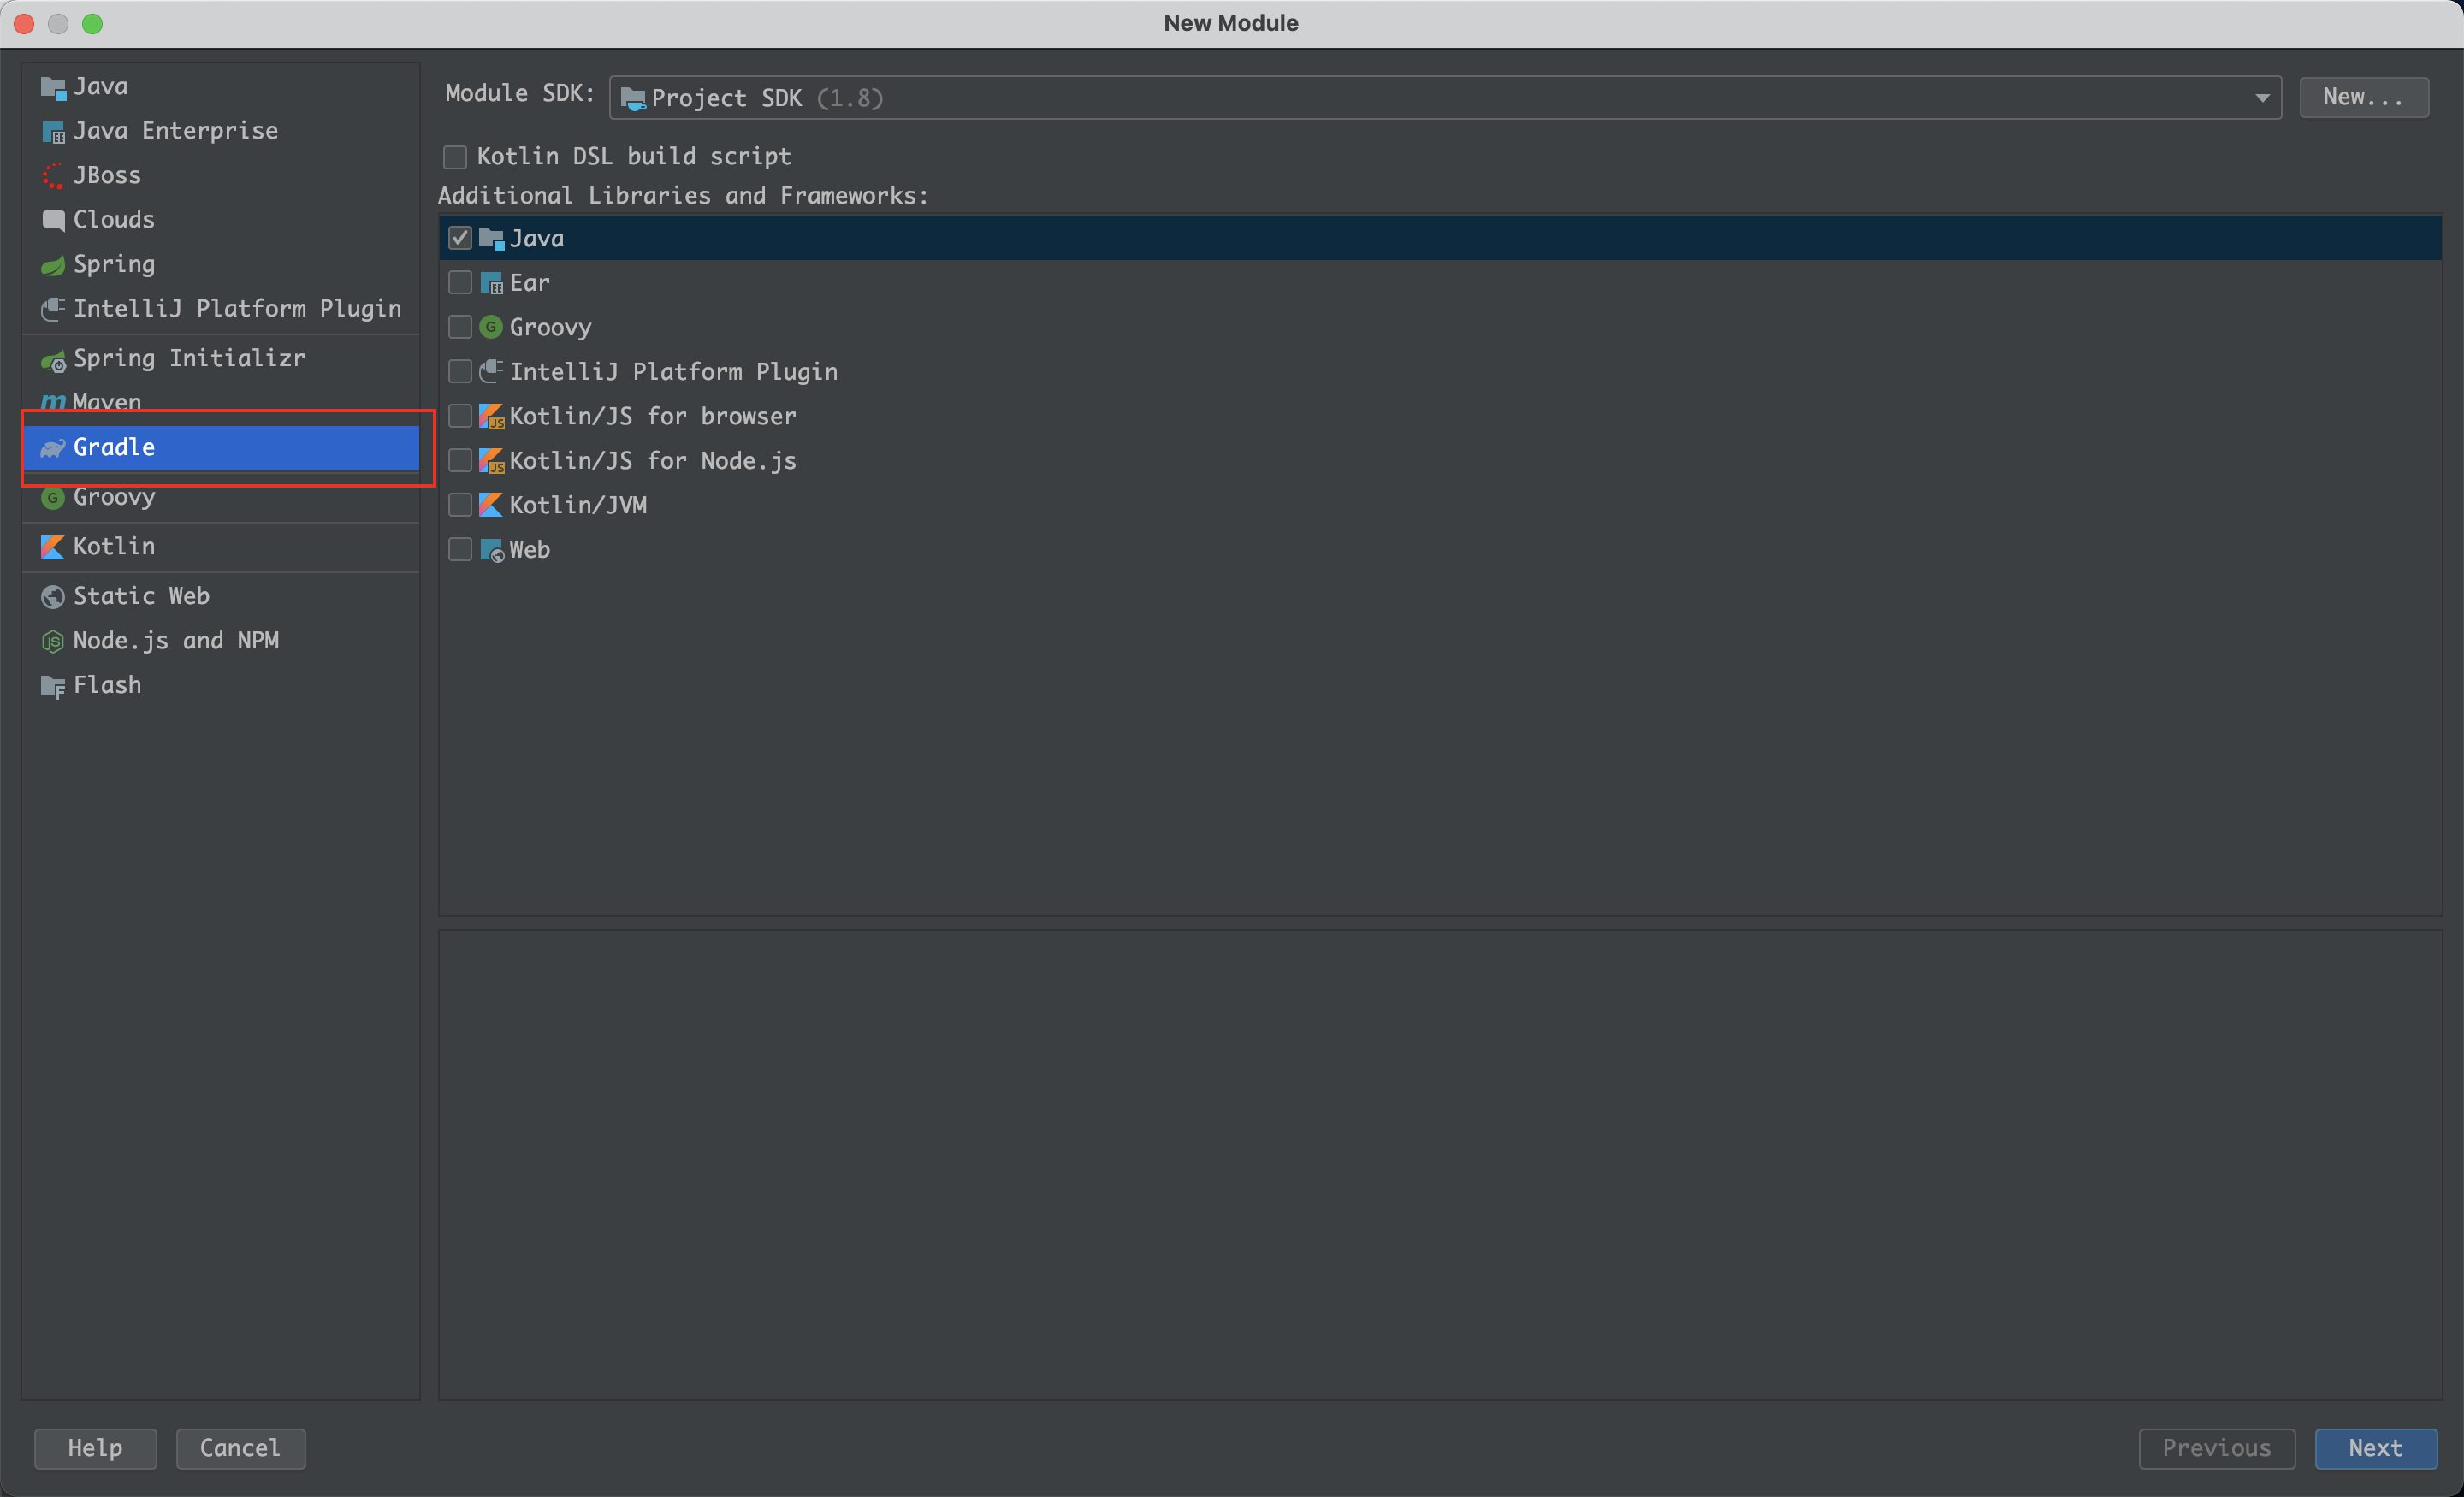
Task: Select the Kotlin icon in the sidebar
Action: 52,546
